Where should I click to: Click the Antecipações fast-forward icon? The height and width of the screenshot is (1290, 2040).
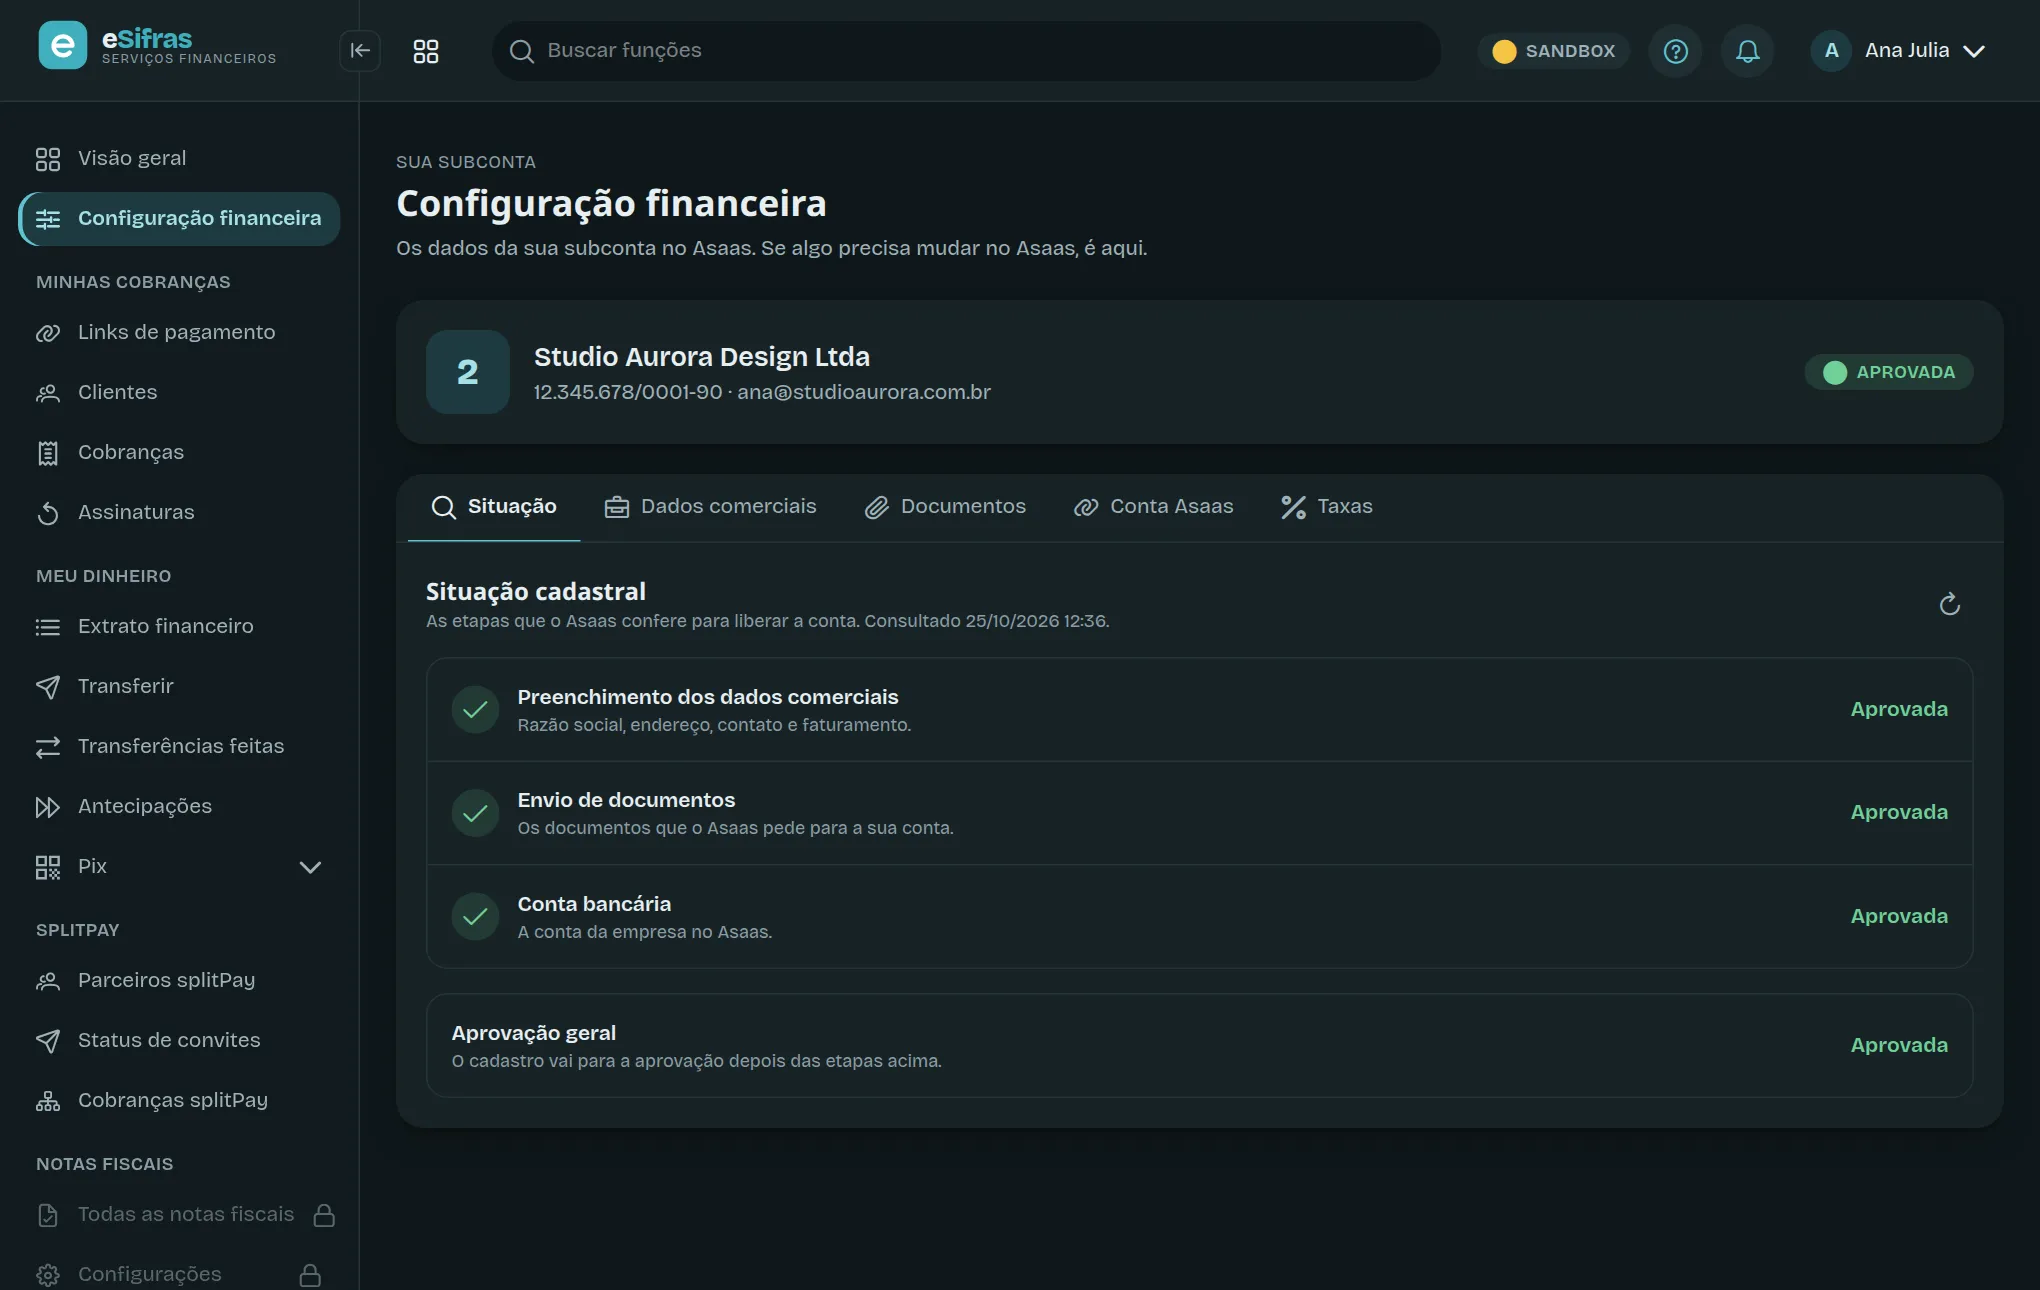click(48, 807)
